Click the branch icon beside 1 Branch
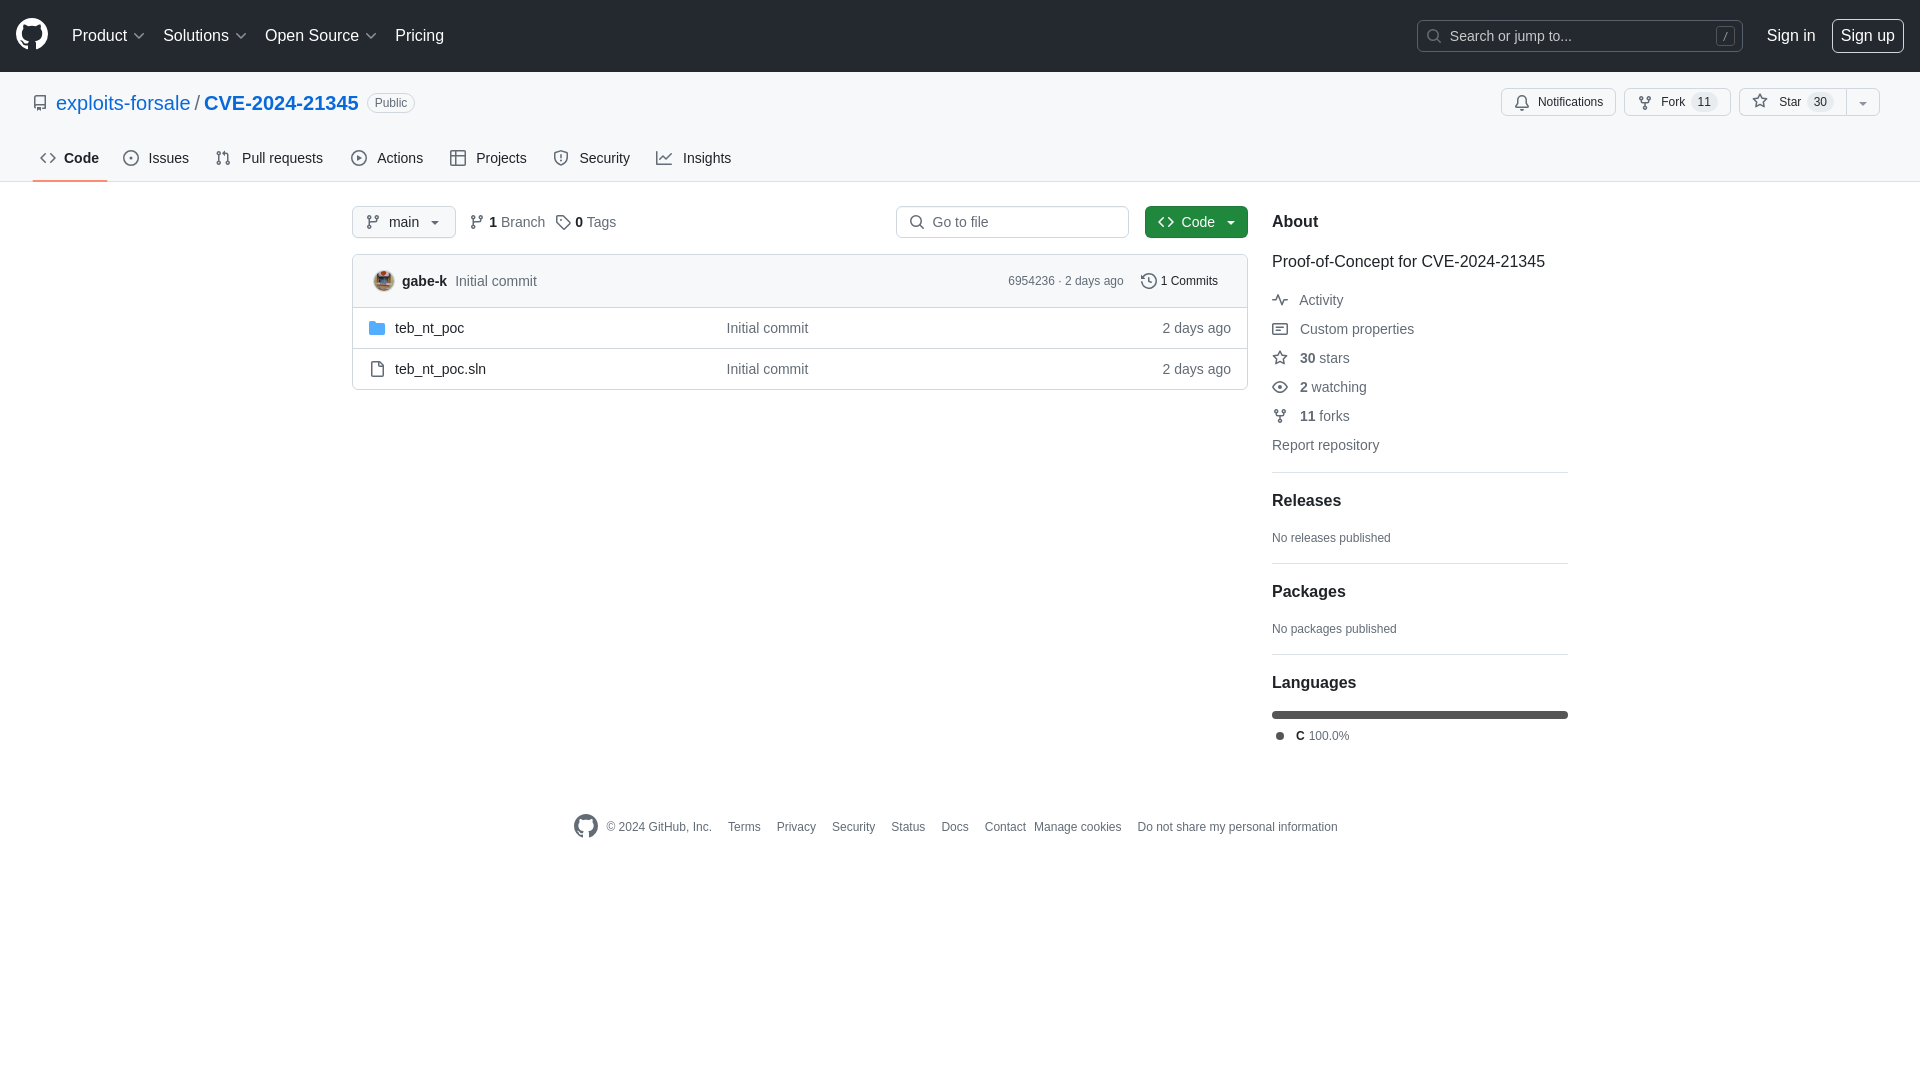The width and height of the screenshot is (1920, 1080). [x=477, y=222]
